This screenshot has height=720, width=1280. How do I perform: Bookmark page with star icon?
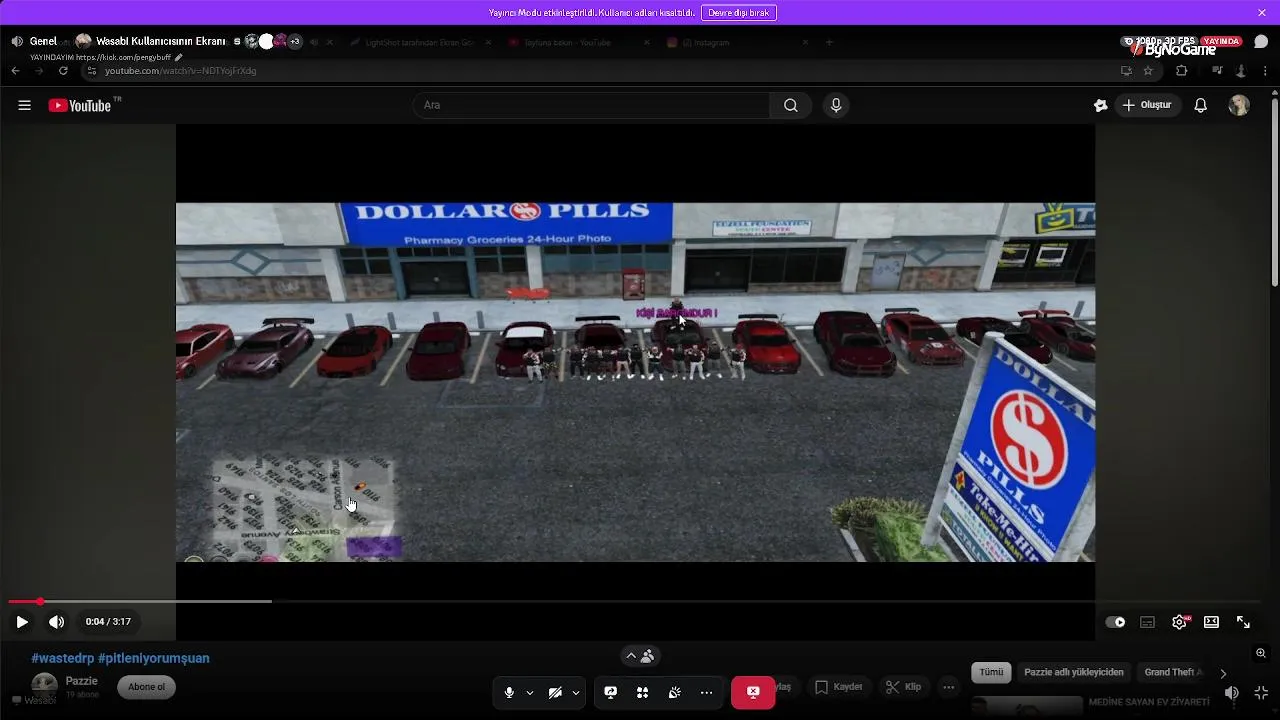[1148, 71]
